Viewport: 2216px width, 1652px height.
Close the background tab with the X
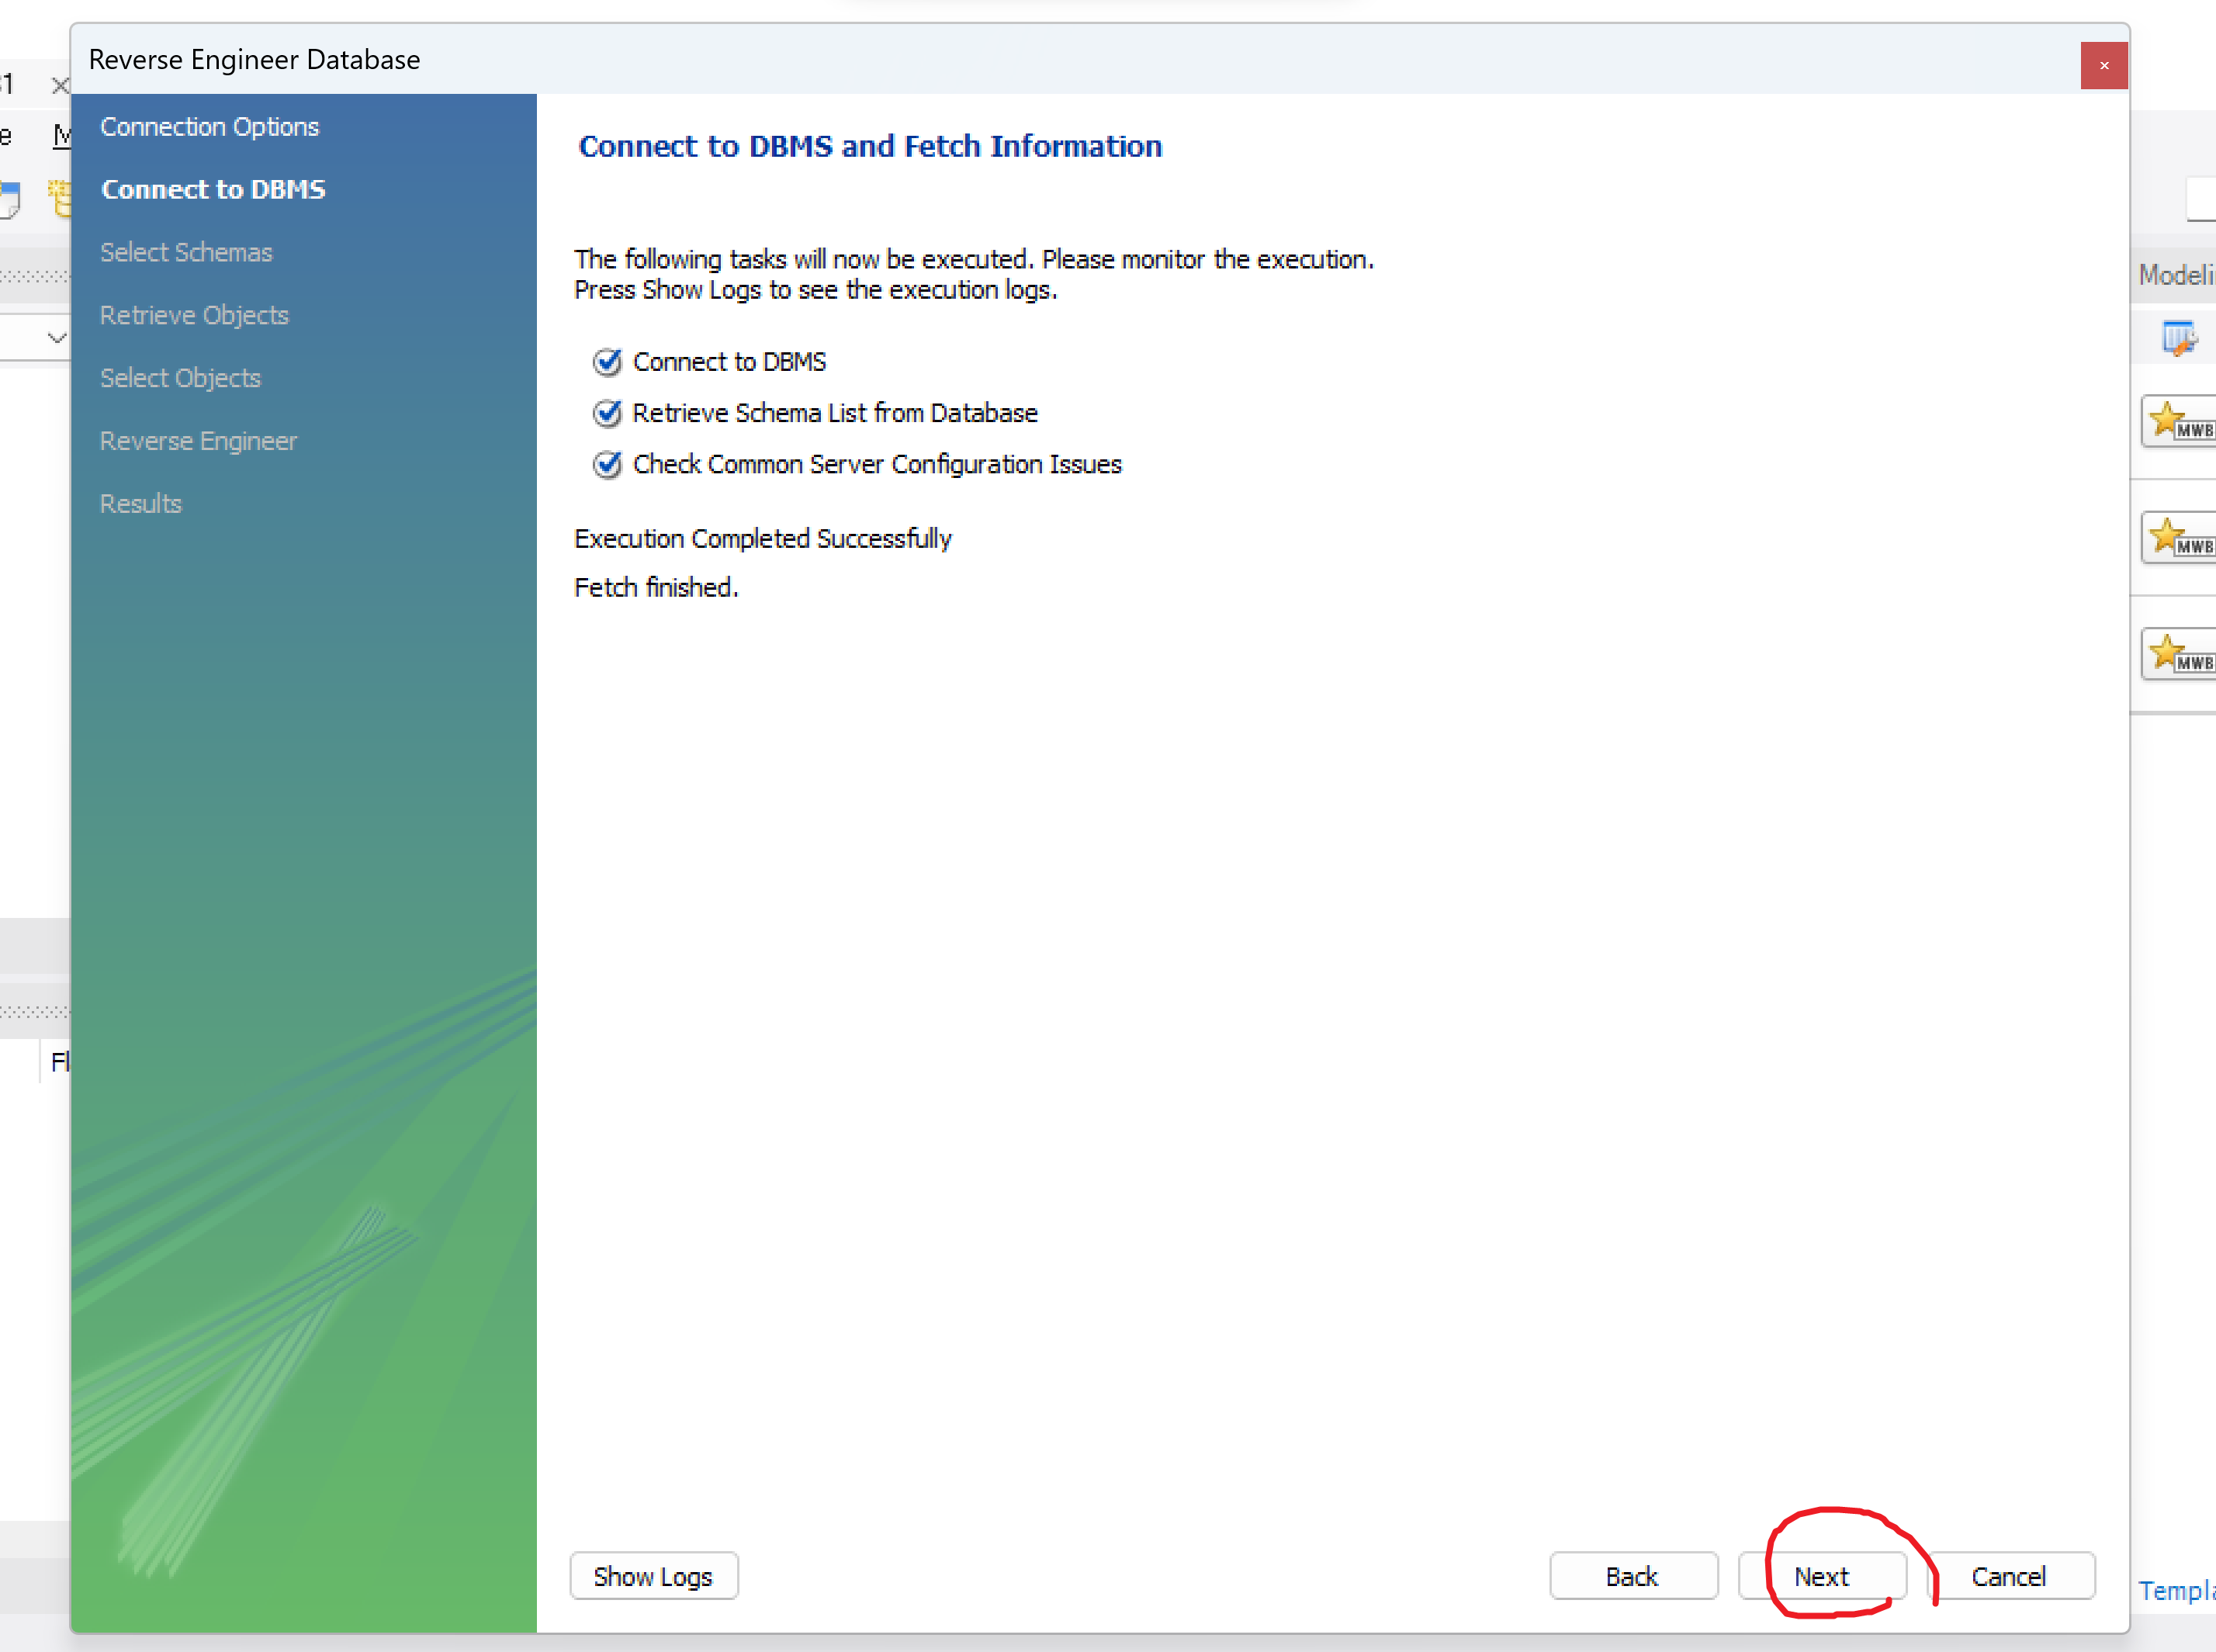(60, 85)
